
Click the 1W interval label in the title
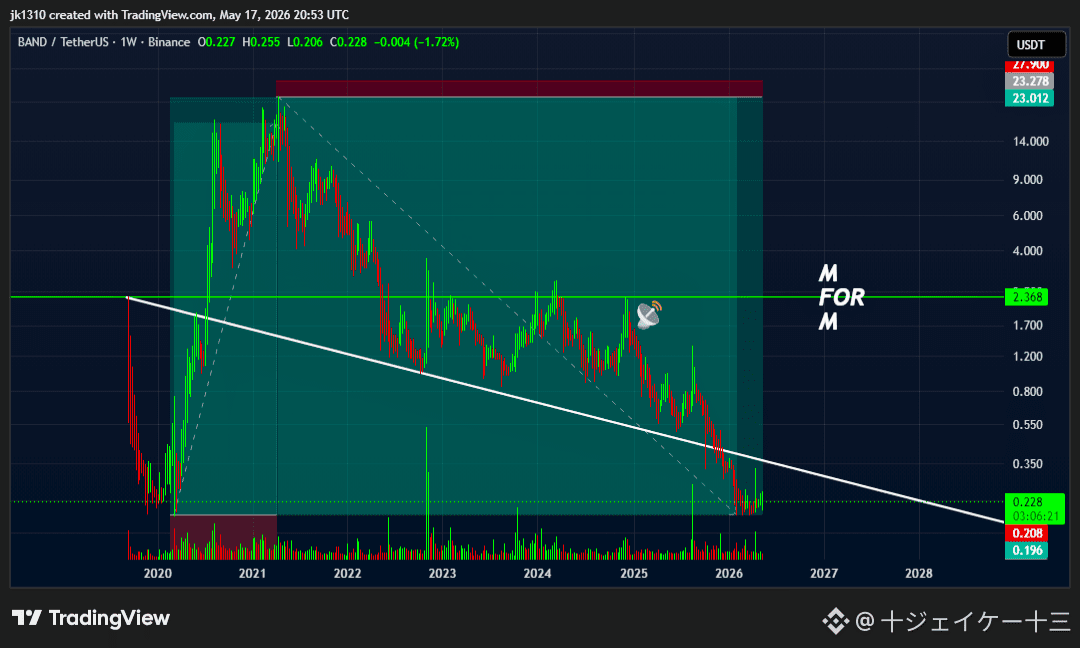[x=128, y=42]
